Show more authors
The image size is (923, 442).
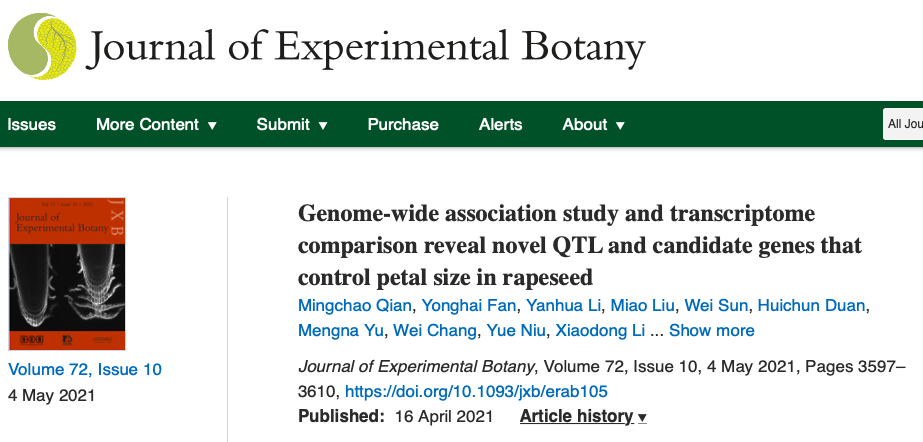tap(711, 330)
